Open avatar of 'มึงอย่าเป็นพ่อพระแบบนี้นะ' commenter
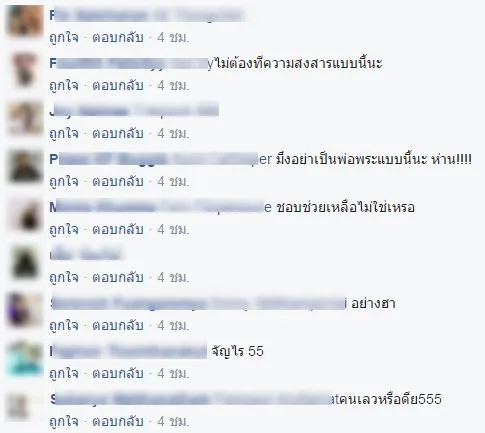The height and width of the screenshot is (433, 485). (x=25, y=167)
